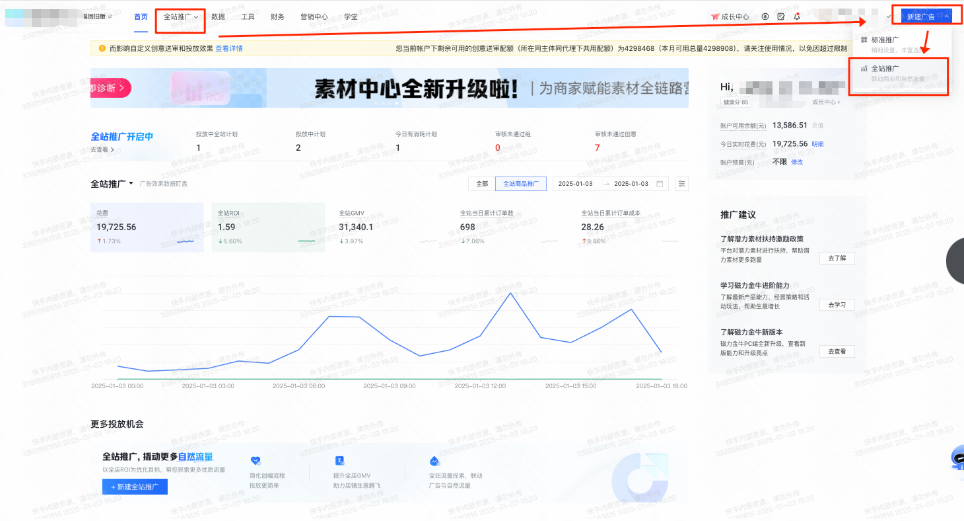Select the 全站商品推广 filter button
This screenshot has width=964, height=521.
[521, 183]
